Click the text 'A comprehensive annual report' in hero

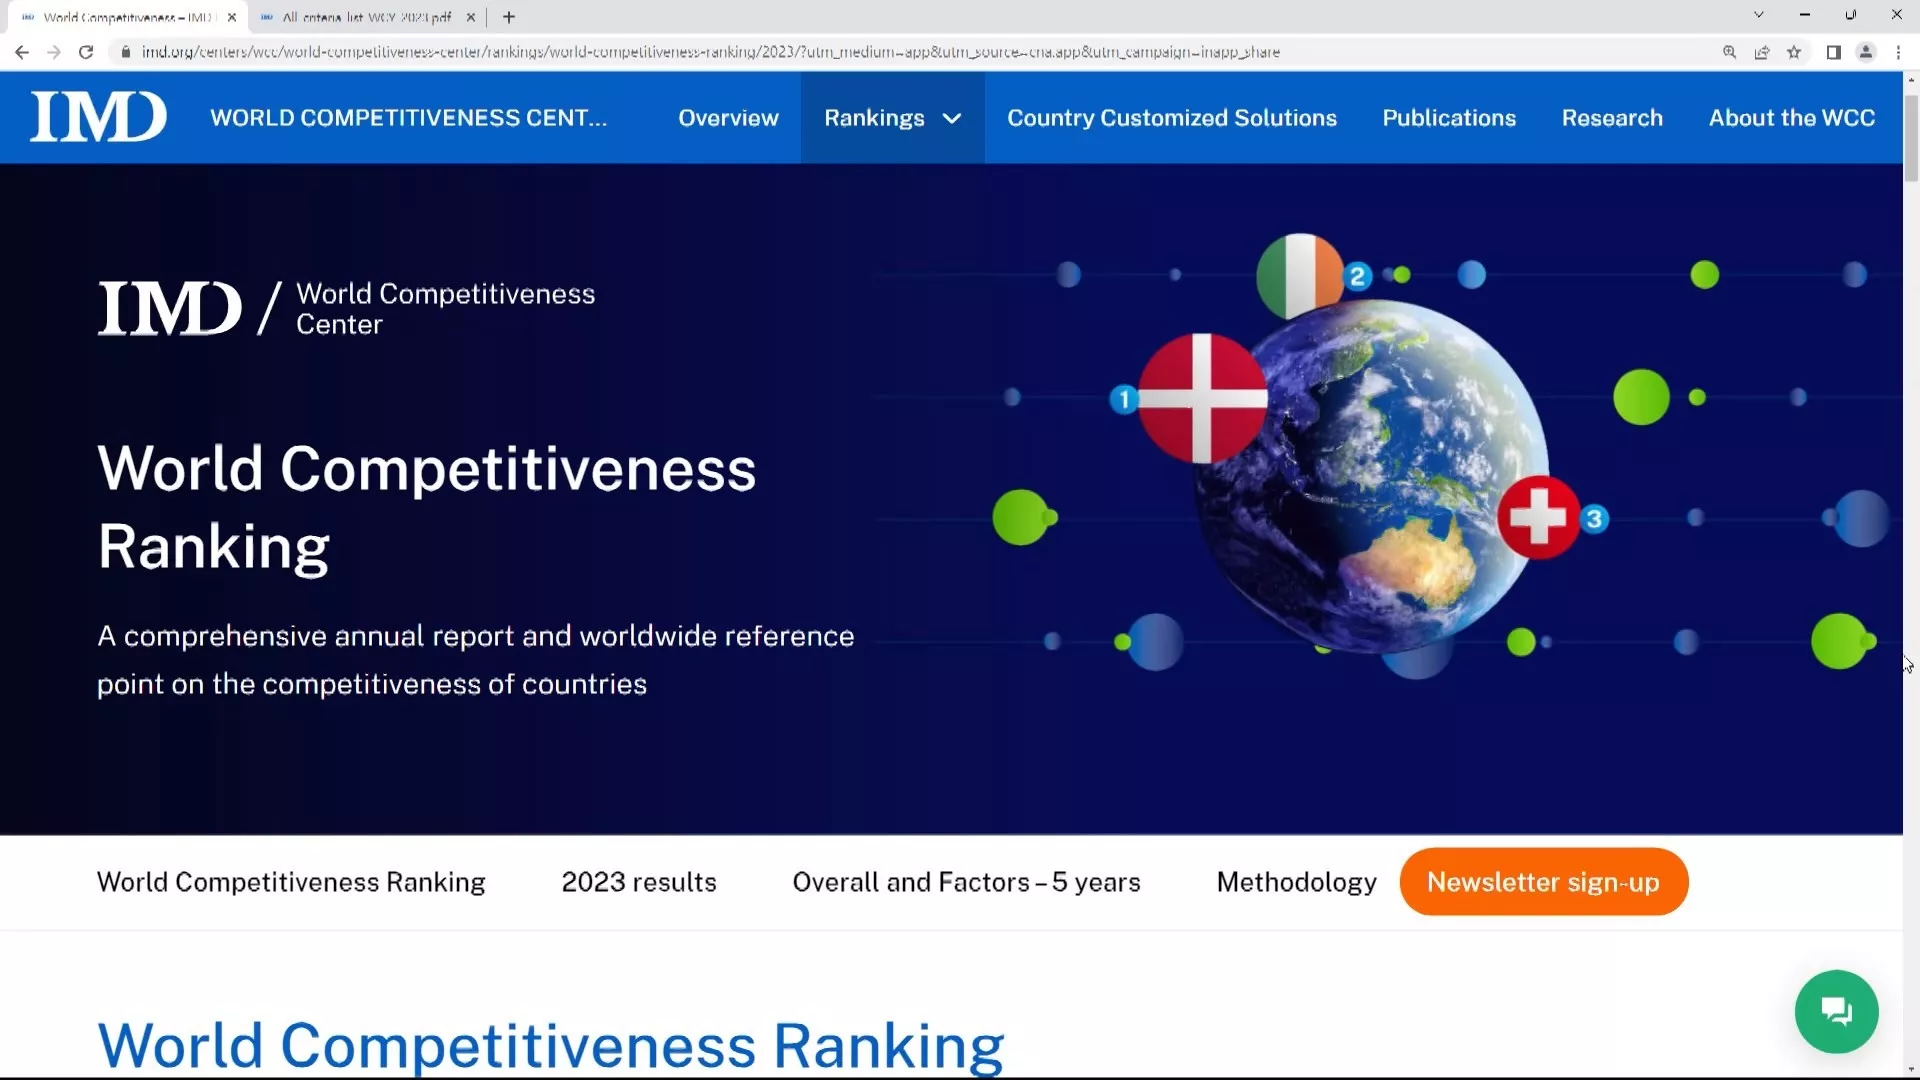point(305,636)
